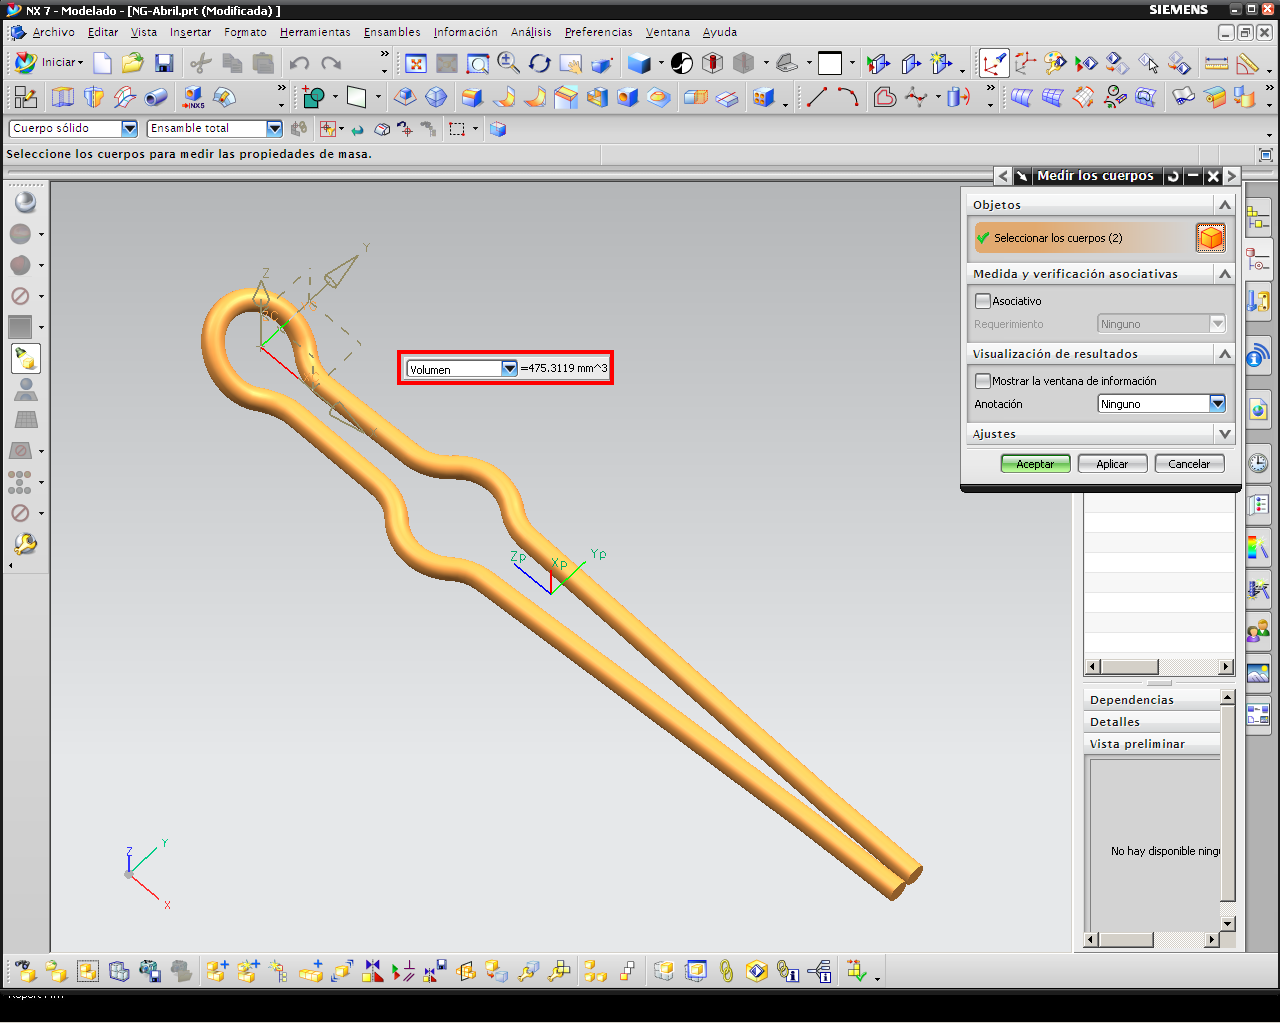Open the History clock sidebar icon
Image resolution: width=1280 pixels, height=1024 pixels.
pyautogui.click(x=1258, y=463)
